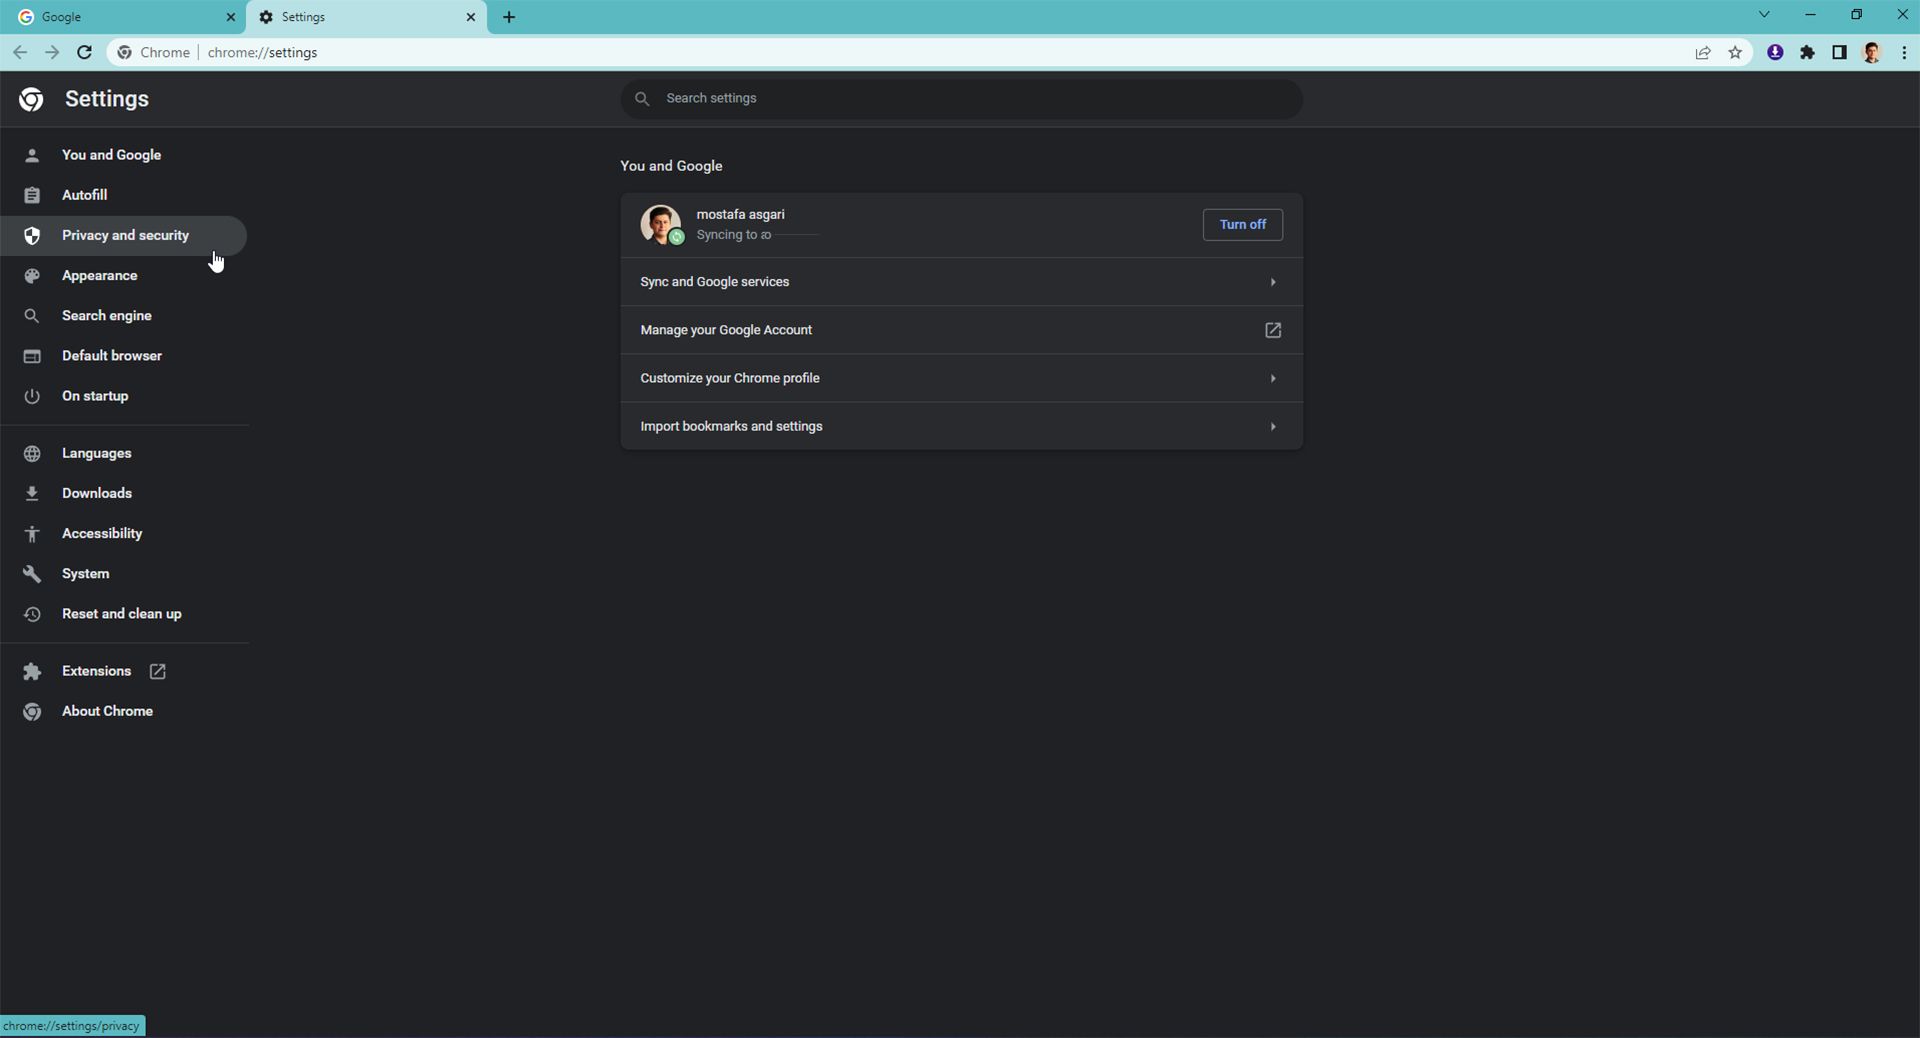Expand Import bookmarks and settings

[960, 426]
